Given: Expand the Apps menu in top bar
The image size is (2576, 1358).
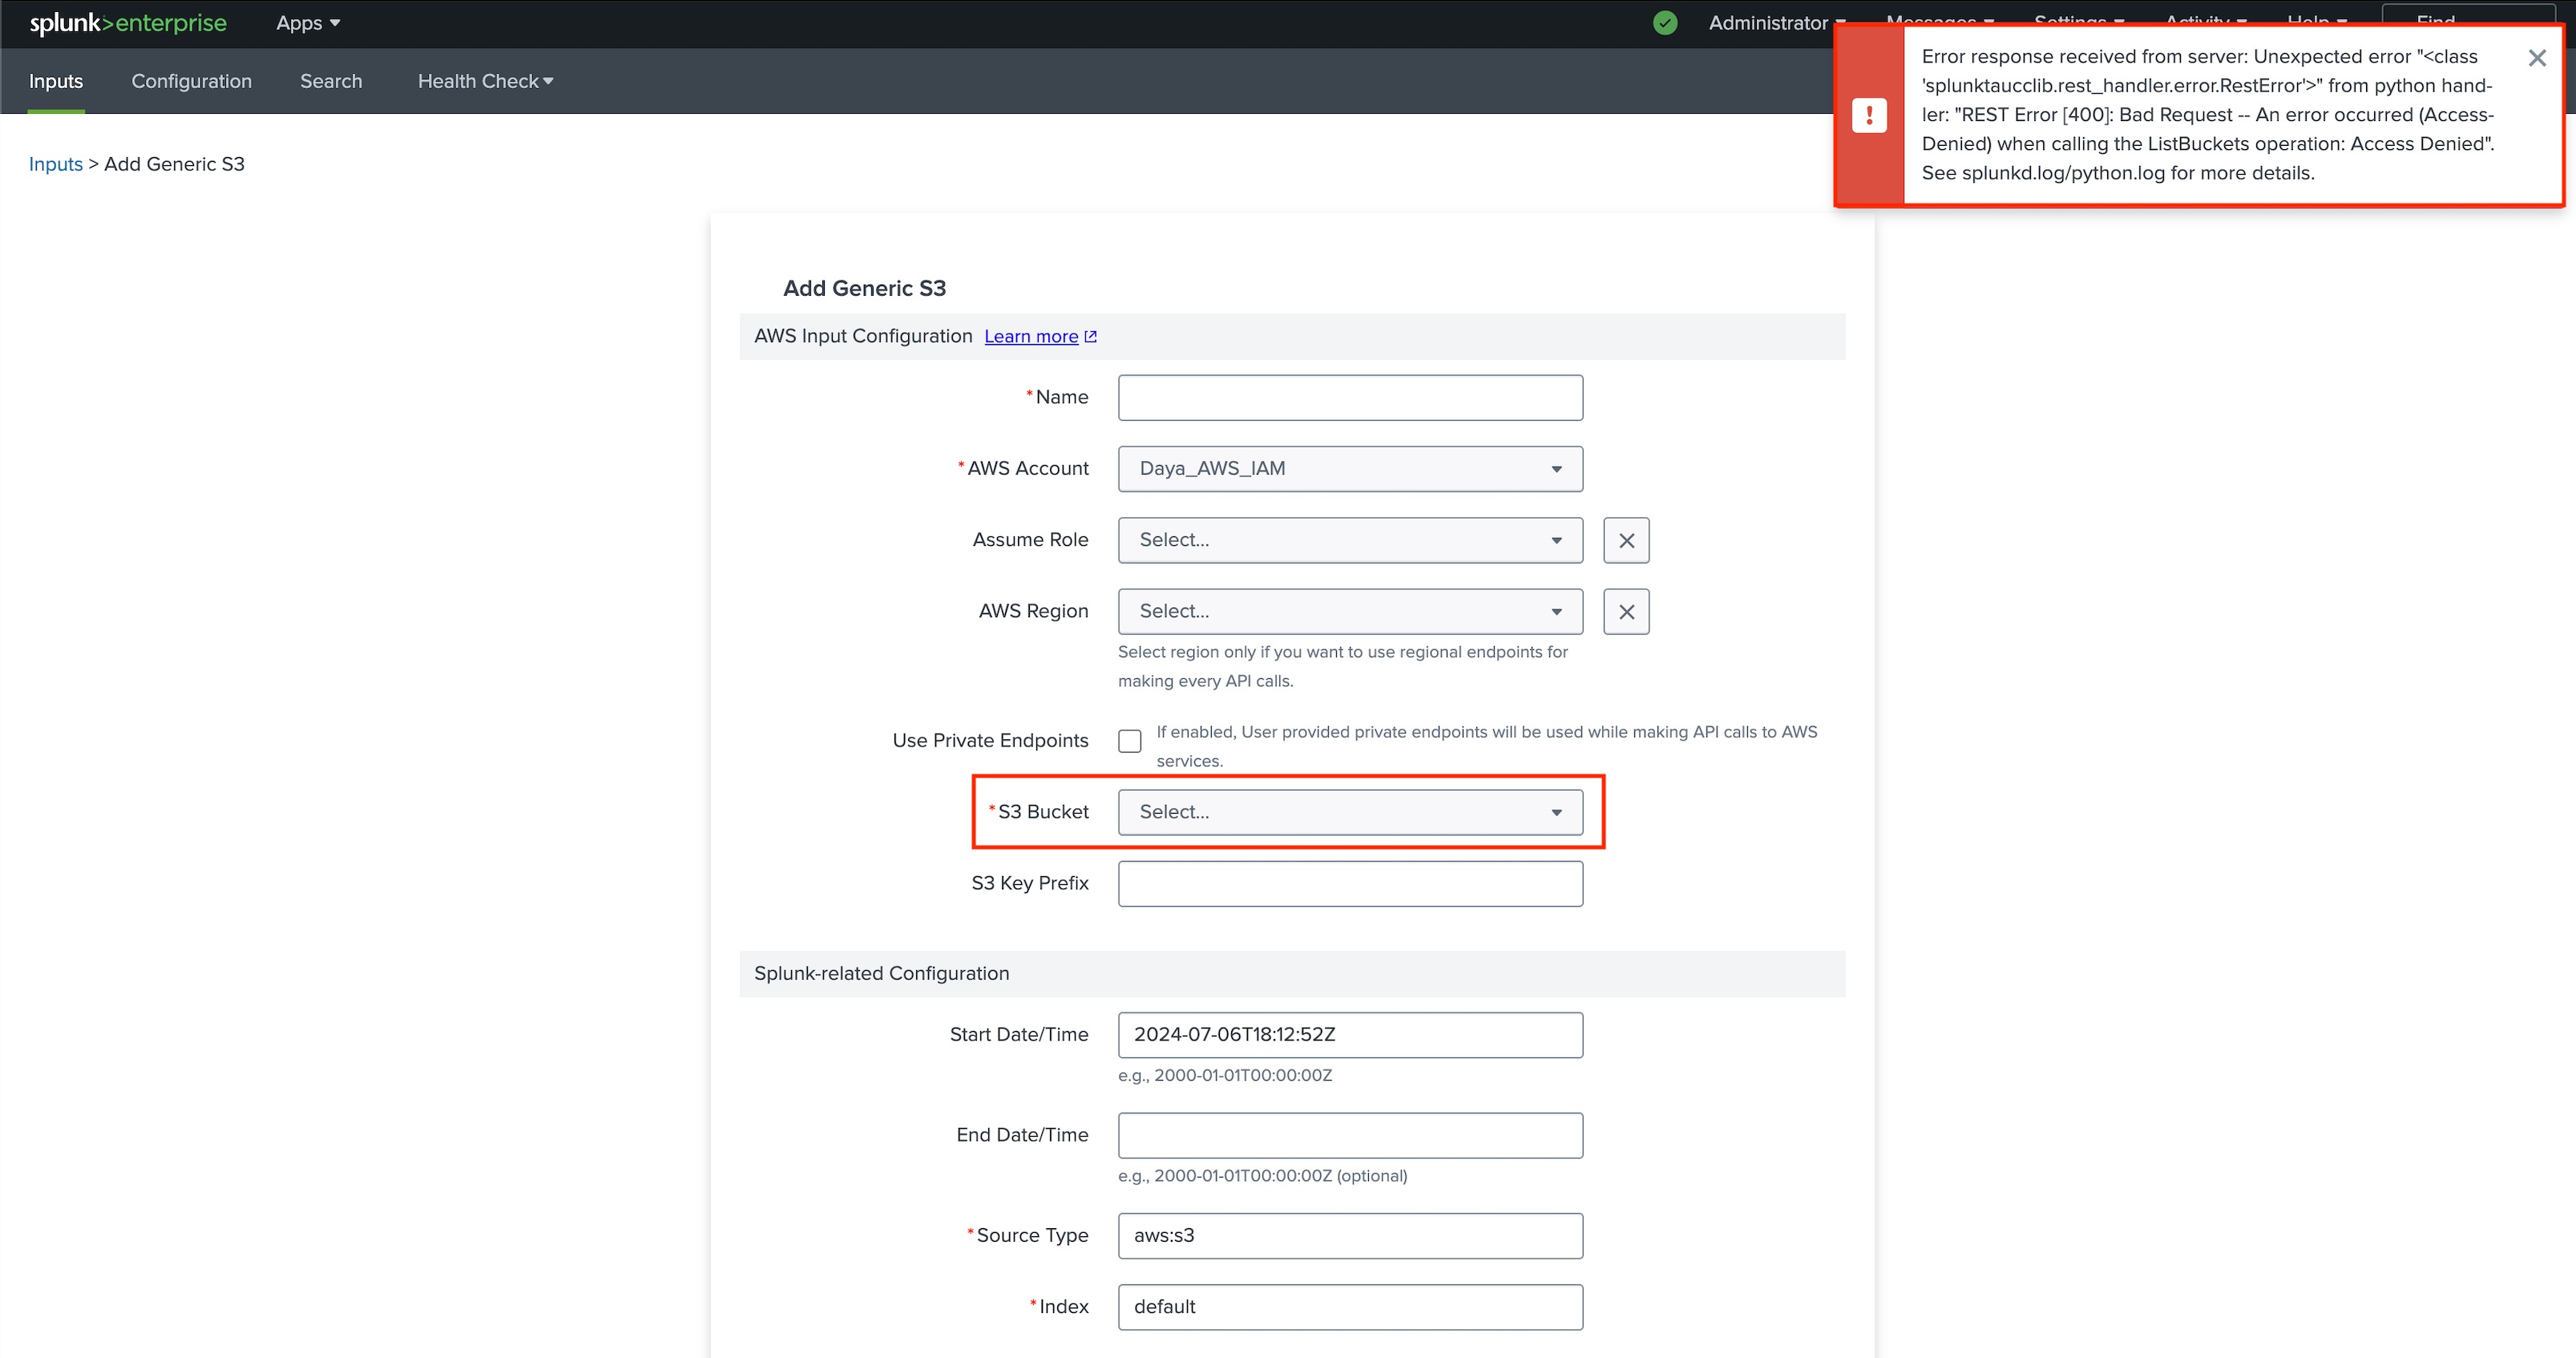Looking at the screenshot, I should pos(308,23).
